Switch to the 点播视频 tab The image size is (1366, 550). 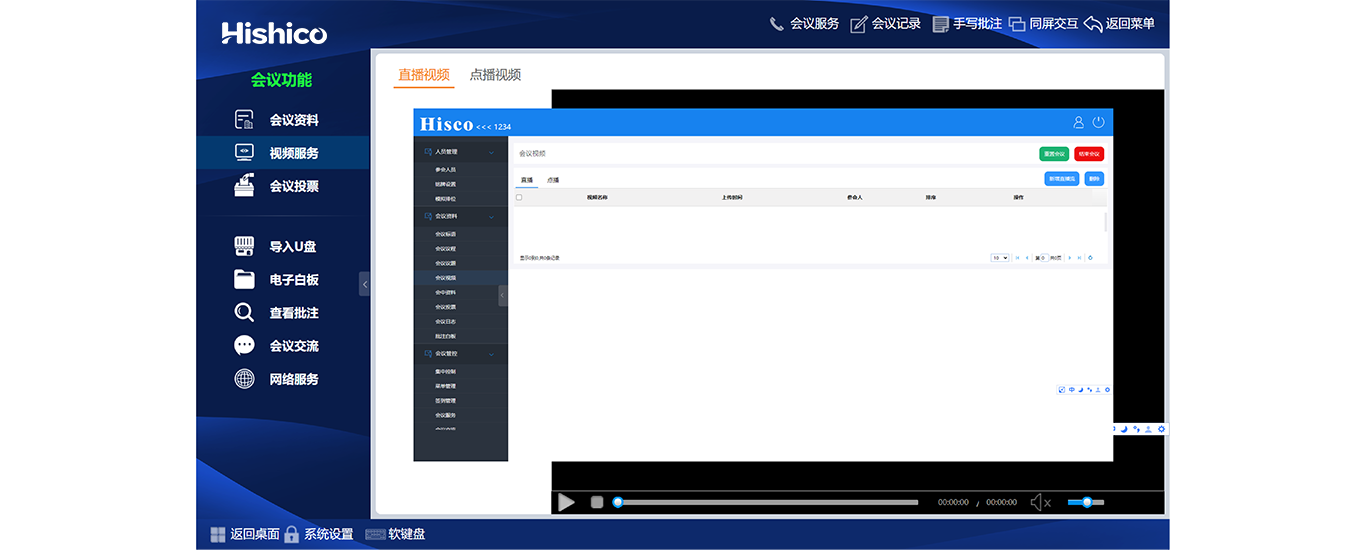point(495,75)
